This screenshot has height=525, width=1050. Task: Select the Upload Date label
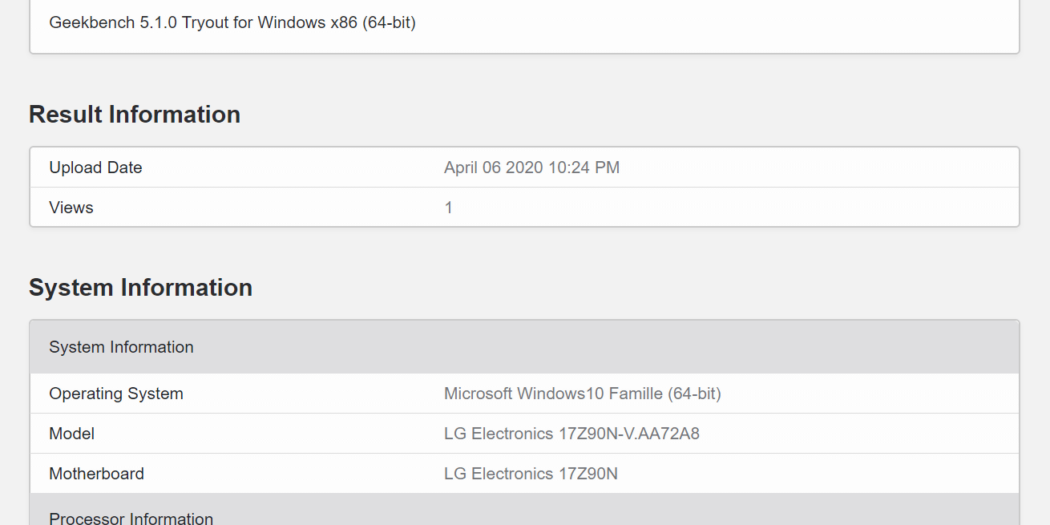coord(95,168)
